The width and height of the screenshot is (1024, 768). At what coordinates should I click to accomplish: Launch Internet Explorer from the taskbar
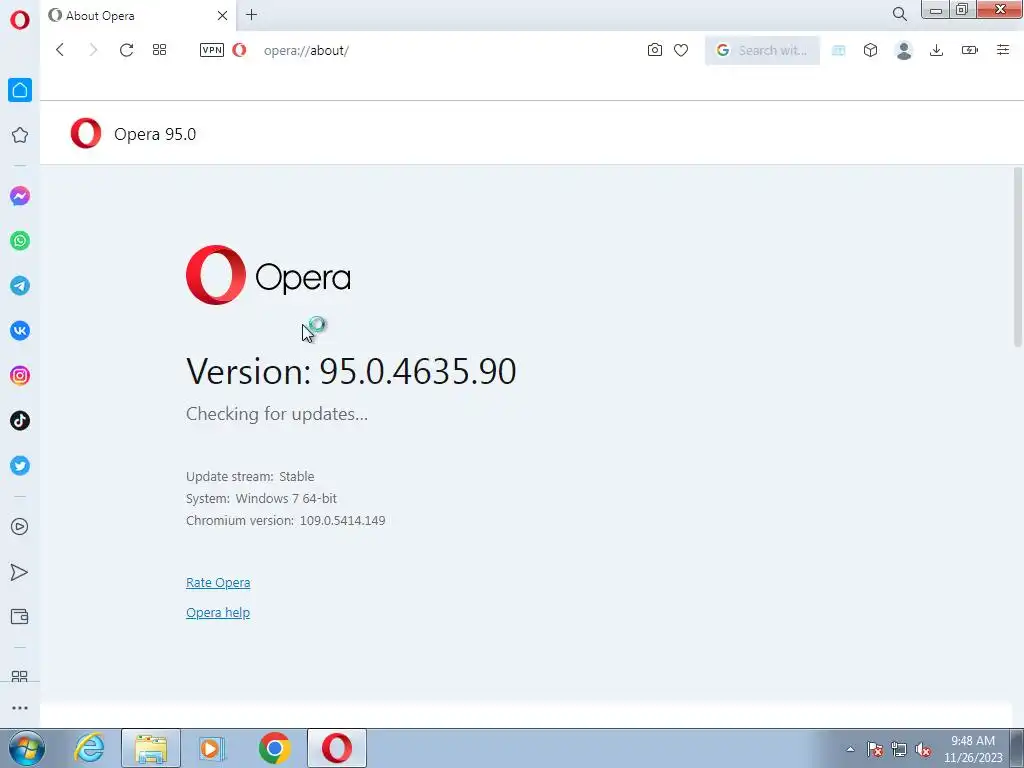tap(89, 748)
